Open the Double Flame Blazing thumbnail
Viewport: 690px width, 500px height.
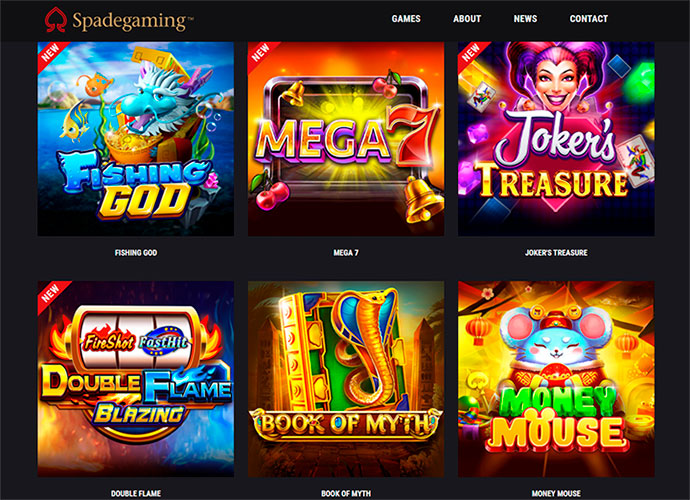[x=136, y=379]
